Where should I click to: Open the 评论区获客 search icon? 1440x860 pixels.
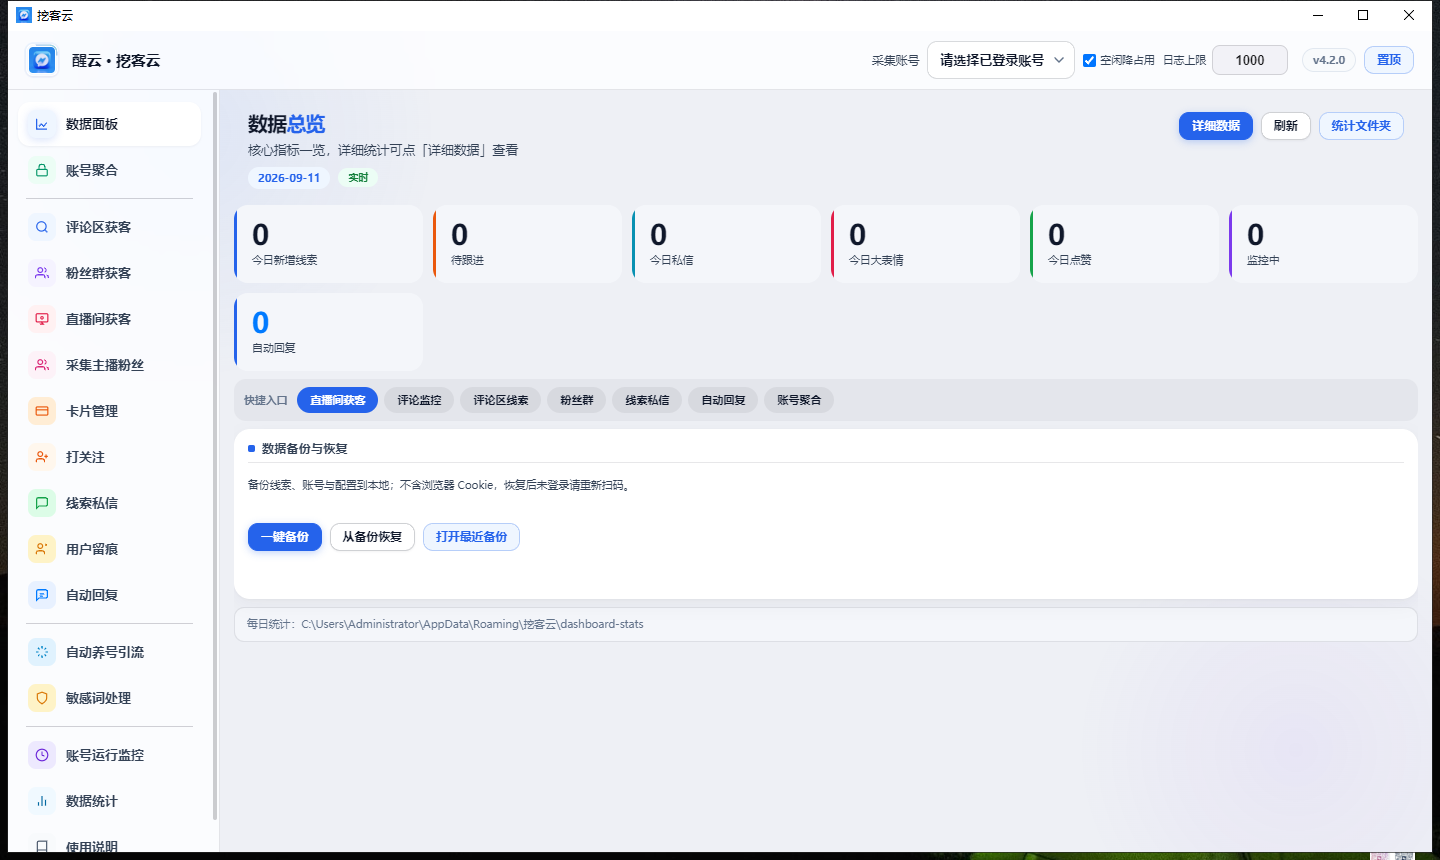click(x=42, y=227)
